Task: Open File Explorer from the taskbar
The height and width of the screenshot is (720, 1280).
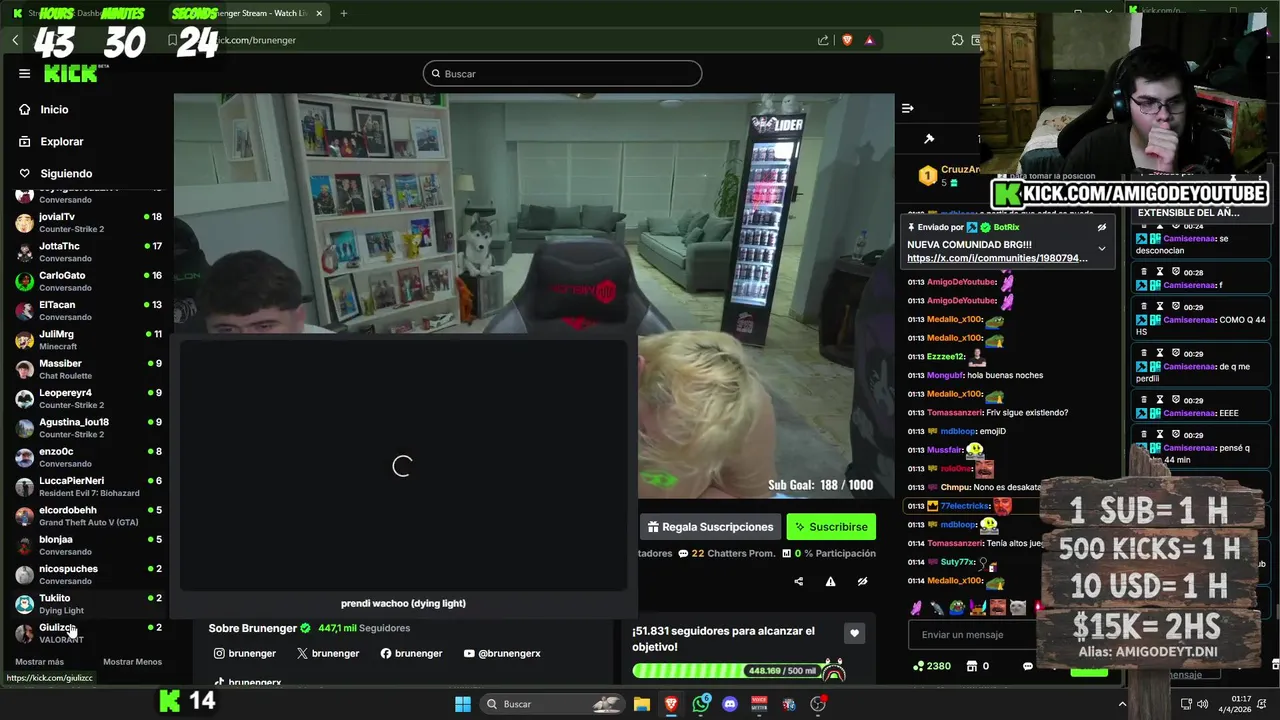Action: [x=642, y=704]
